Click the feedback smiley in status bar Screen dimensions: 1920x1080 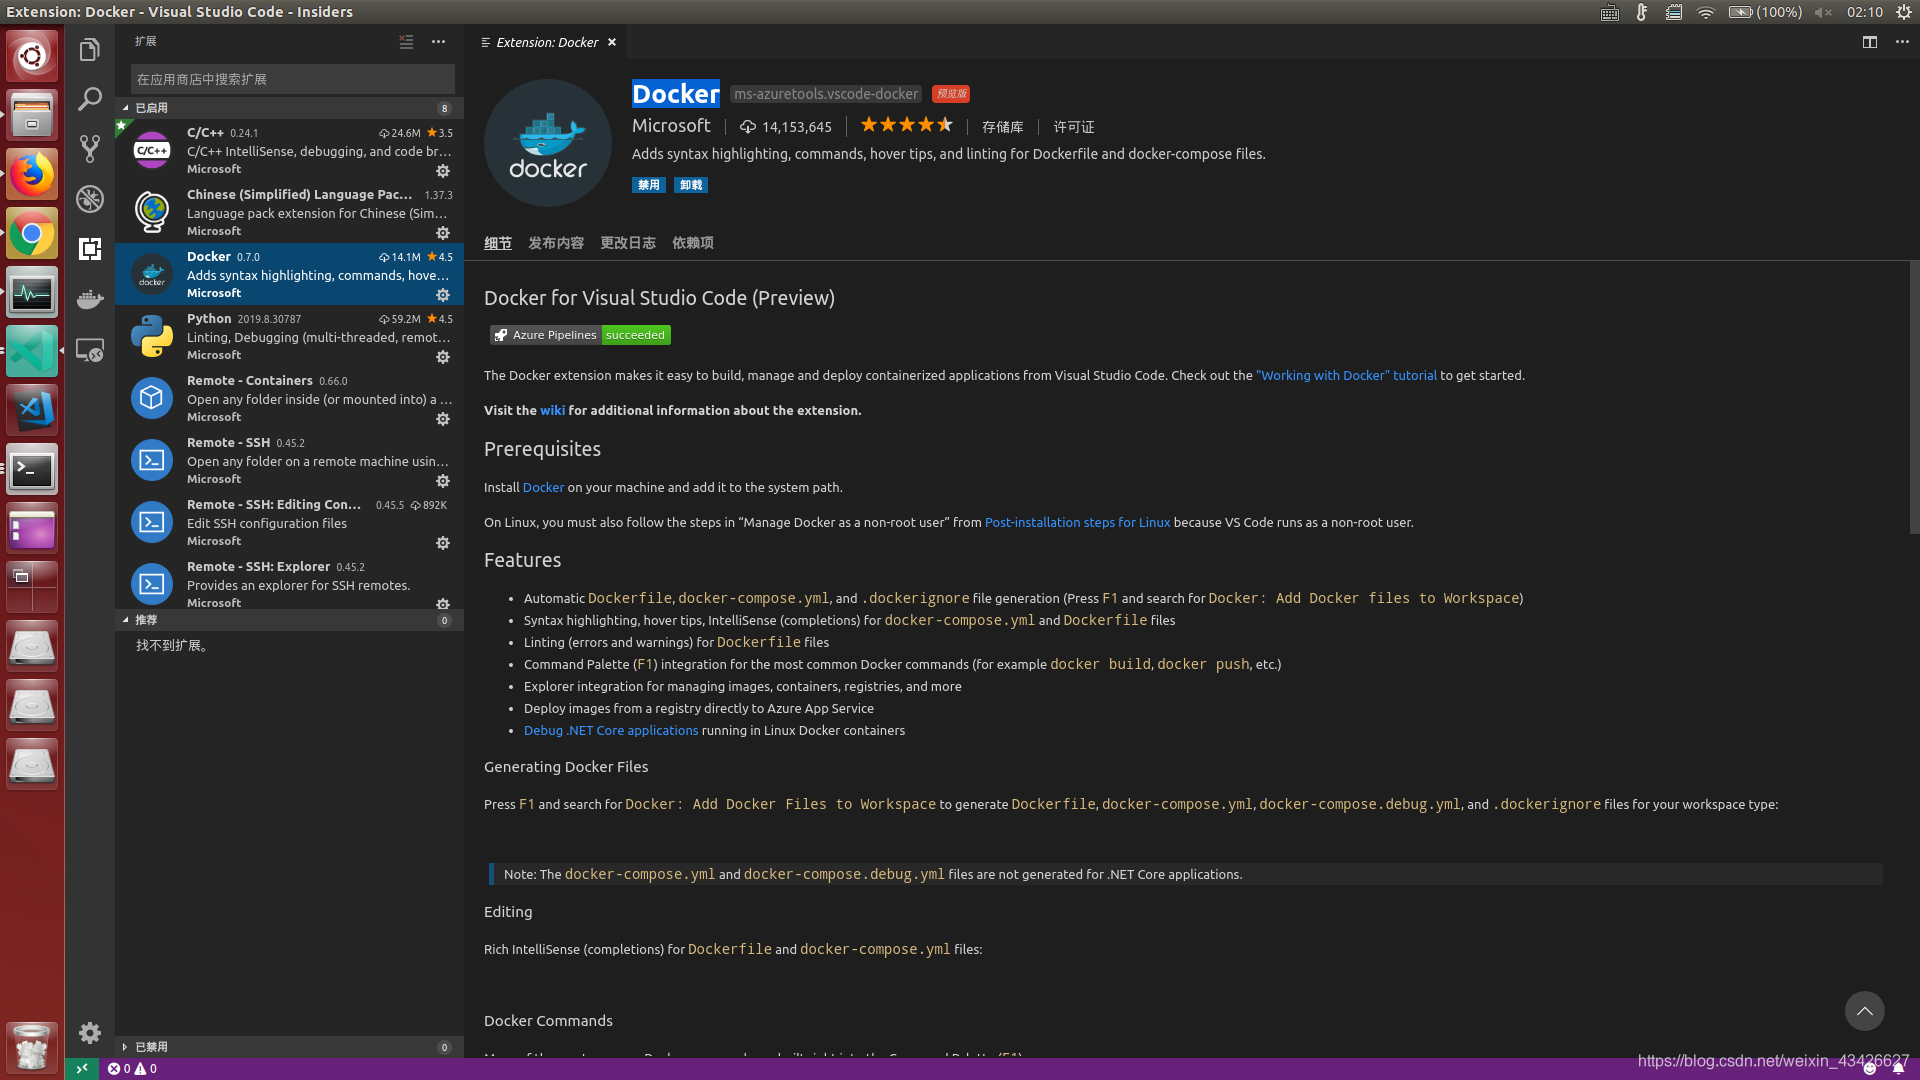(x=1869, y=1069)
